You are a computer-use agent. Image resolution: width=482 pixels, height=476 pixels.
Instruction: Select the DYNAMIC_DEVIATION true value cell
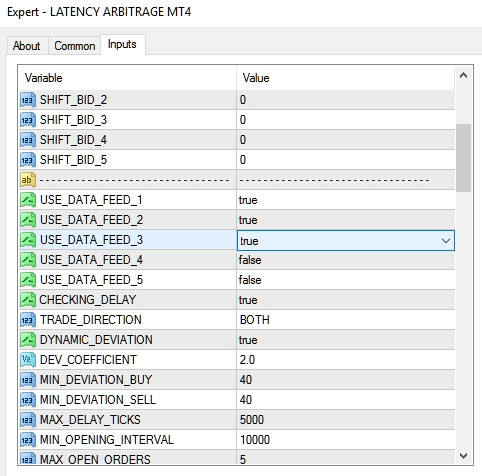(x=346, y=340)
